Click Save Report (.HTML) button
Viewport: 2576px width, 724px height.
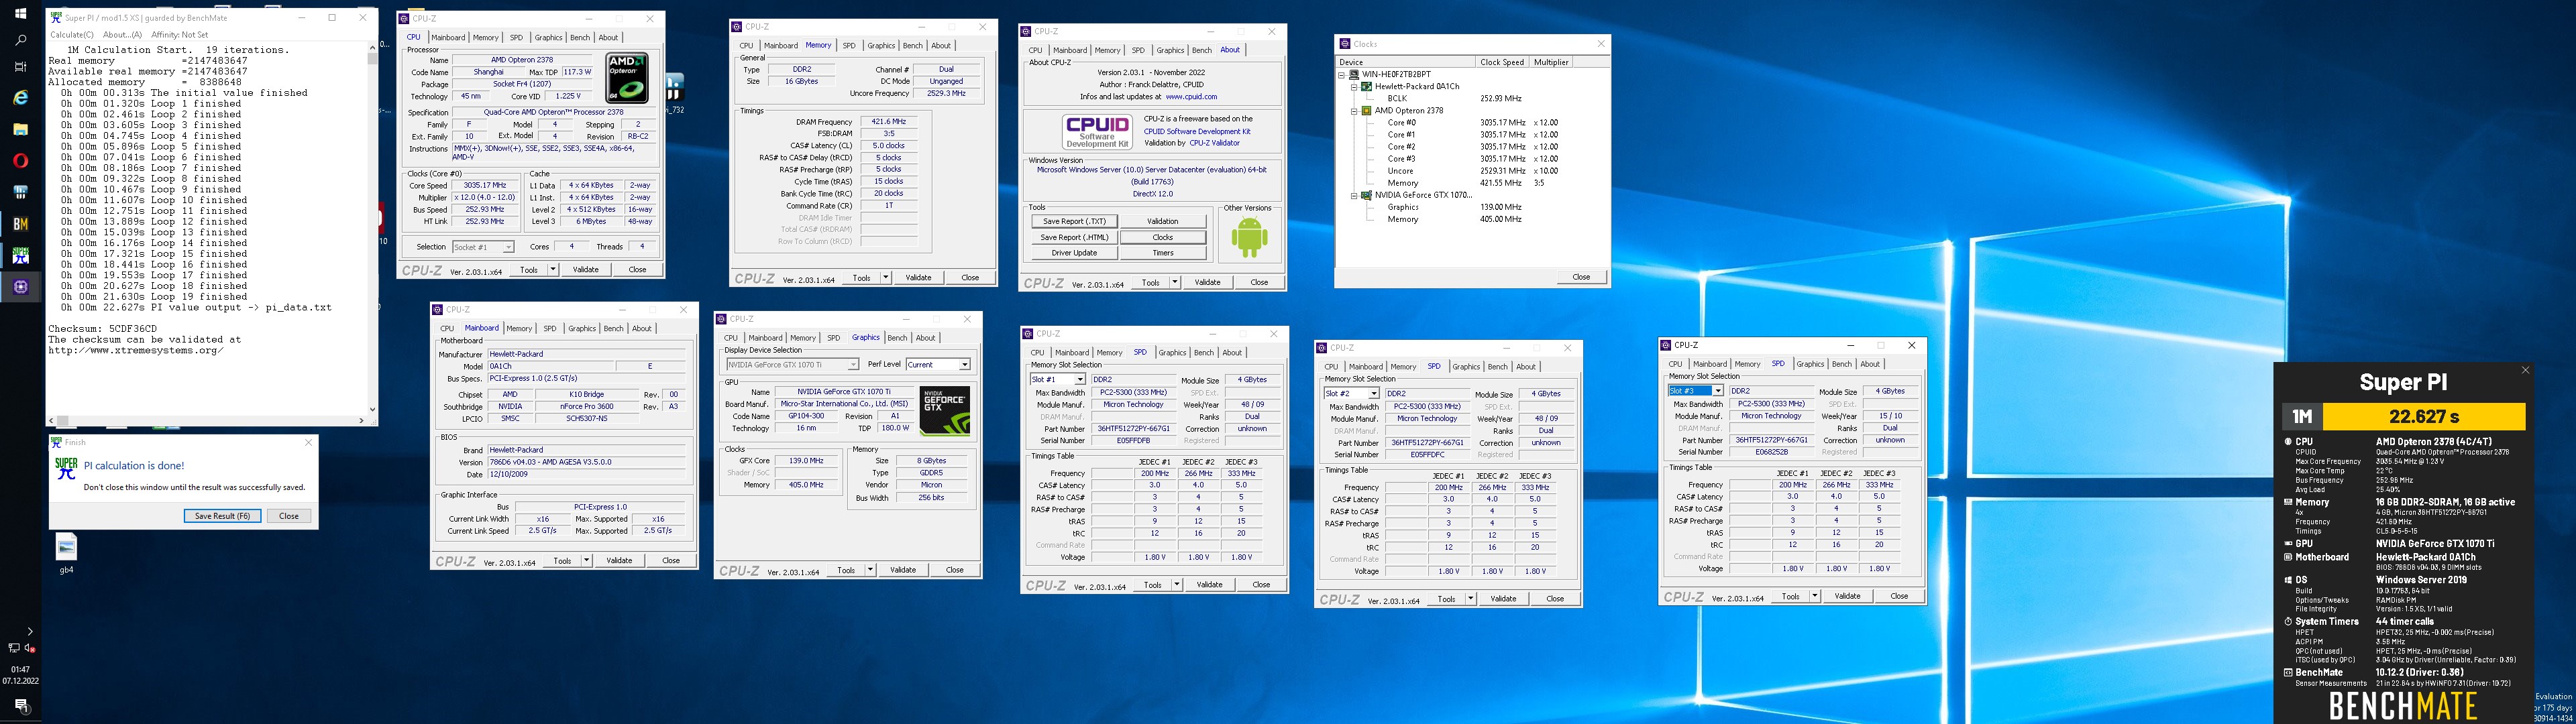(x=1074, y=237)
